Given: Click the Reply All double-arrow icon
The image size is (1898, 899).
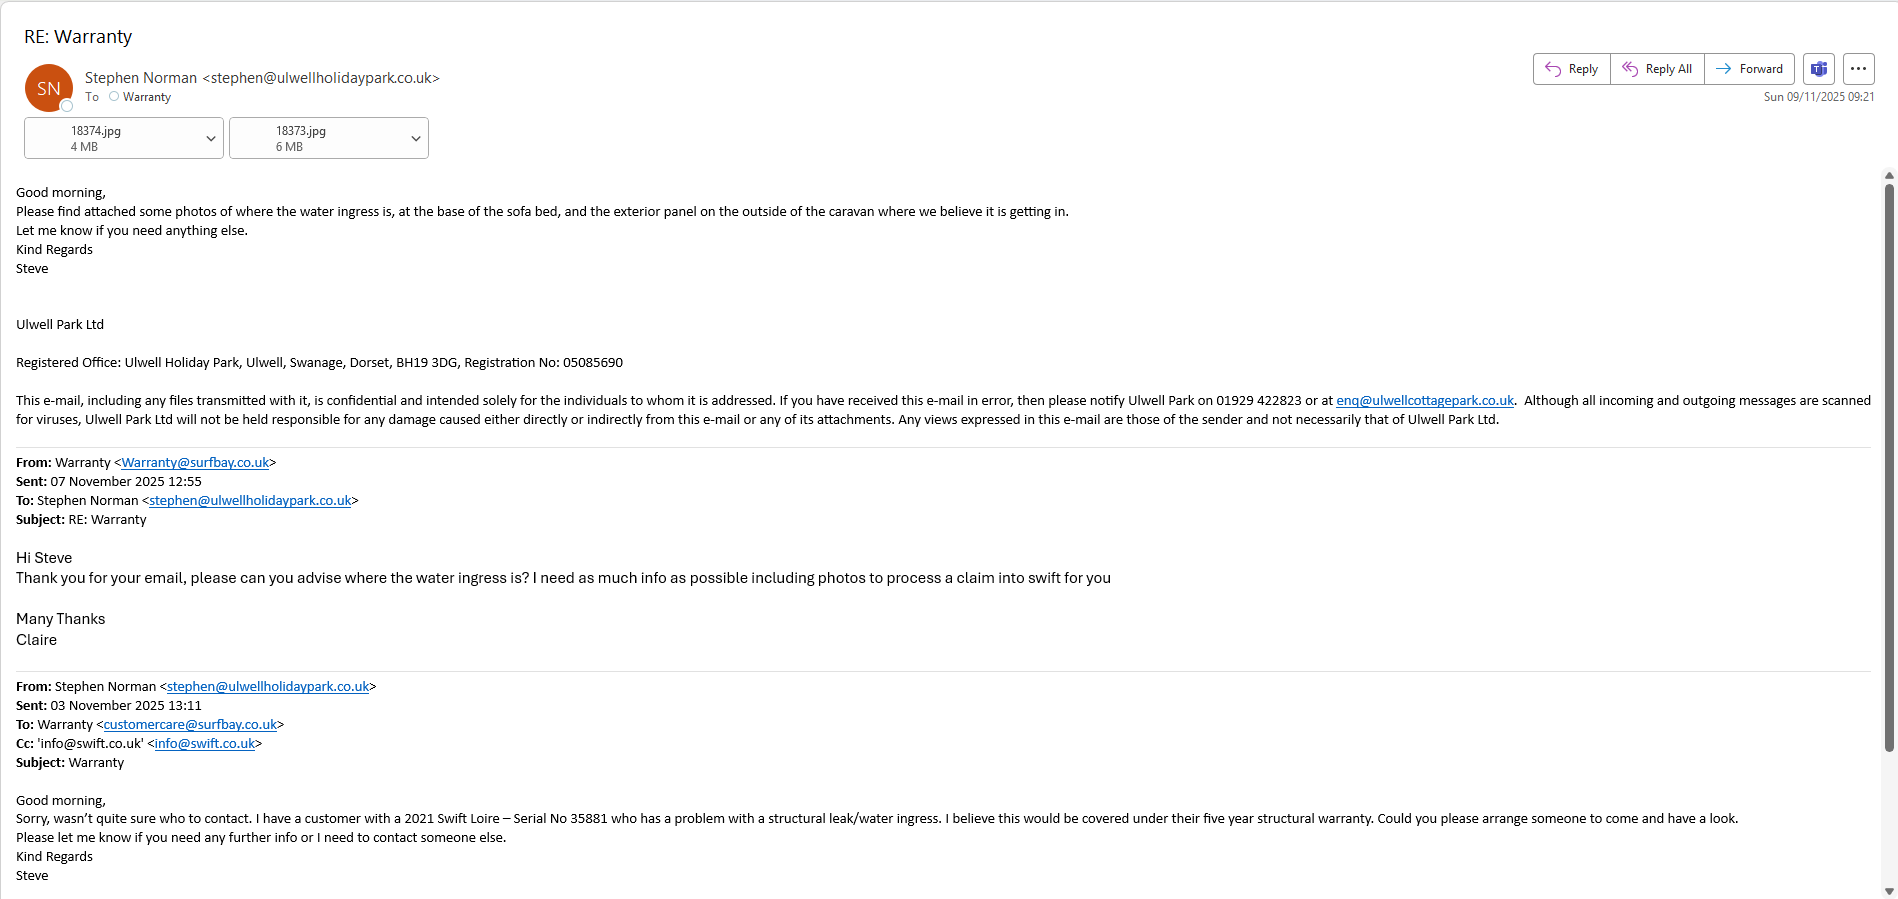Looking at the screenshot, I should pos(1630,69).
